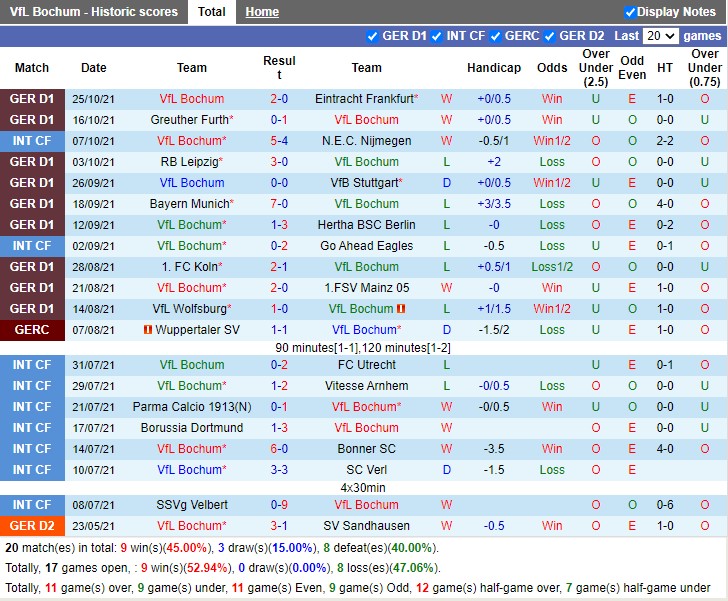Uncheck the GER D2 filter checkbox
Screen dimensions: 728x601
coord(549,36)
